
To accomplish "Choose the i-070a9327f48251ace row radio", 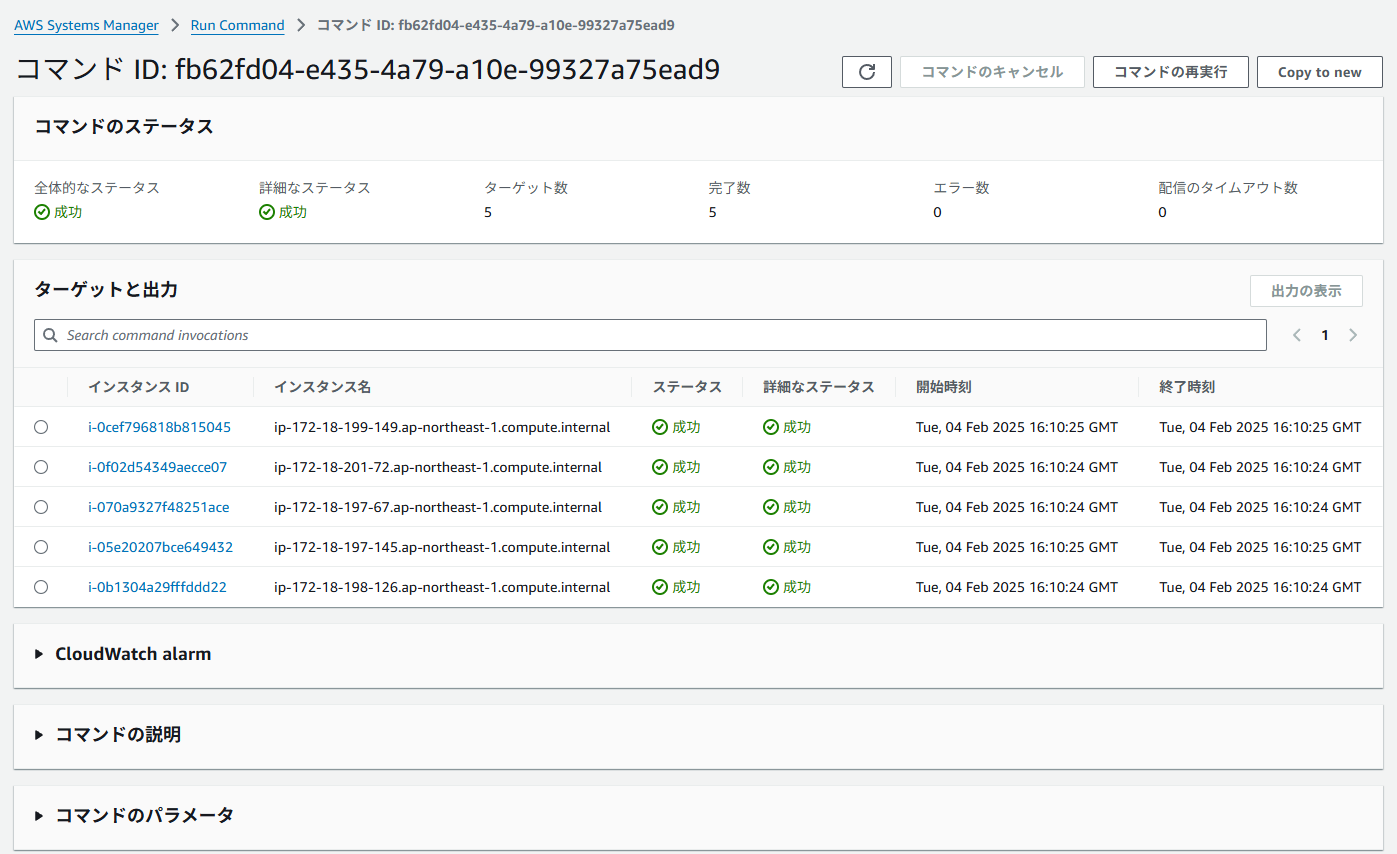I will tap(41, 507).
